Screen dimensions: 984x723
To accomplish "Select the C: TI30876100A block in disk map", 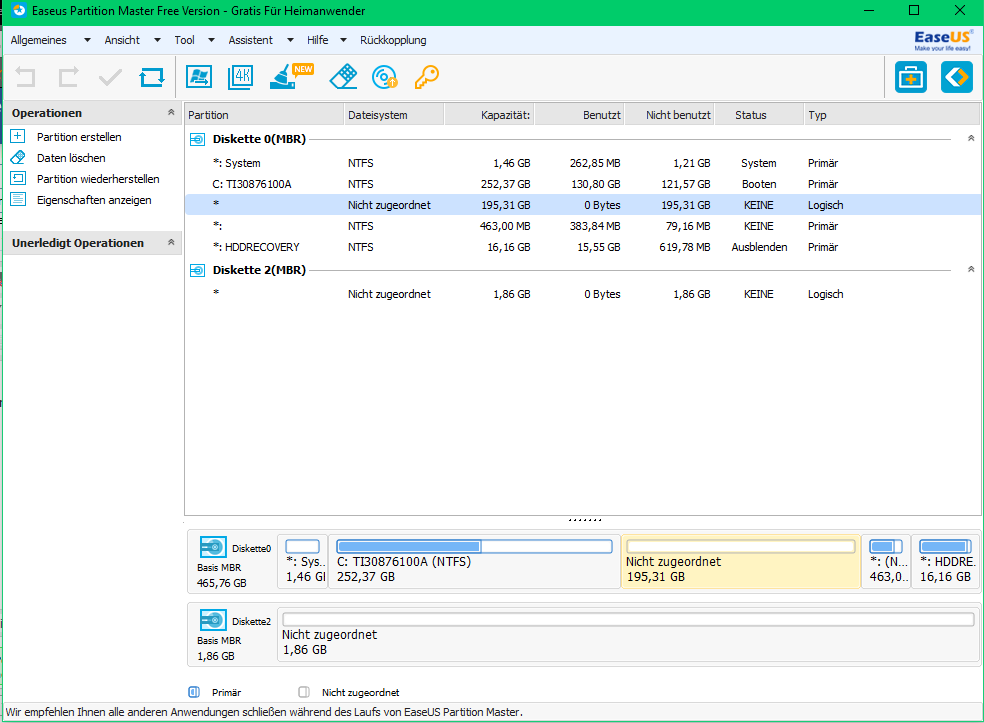I will point(474,562).
